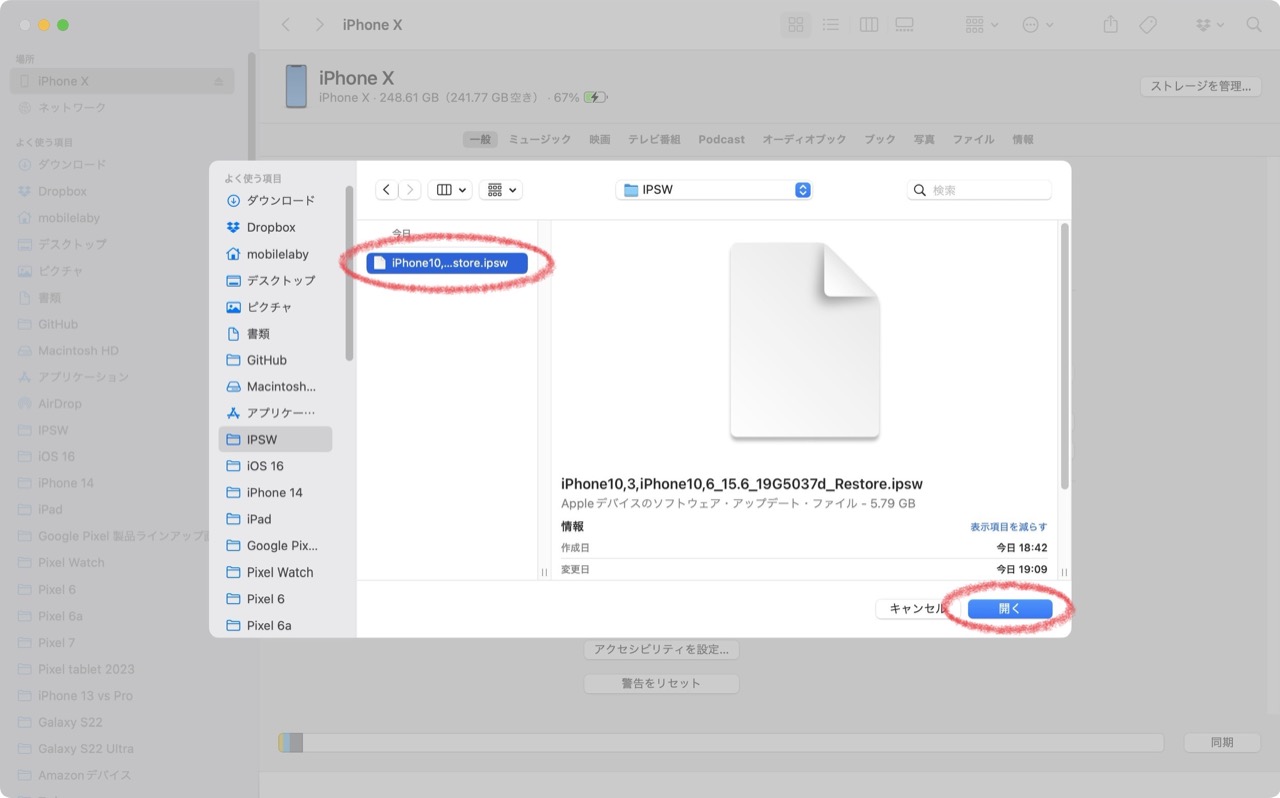Select iPhone10 restore.ipsw file in list
The image size is (1280, 798).
click(x=447, y=263)
